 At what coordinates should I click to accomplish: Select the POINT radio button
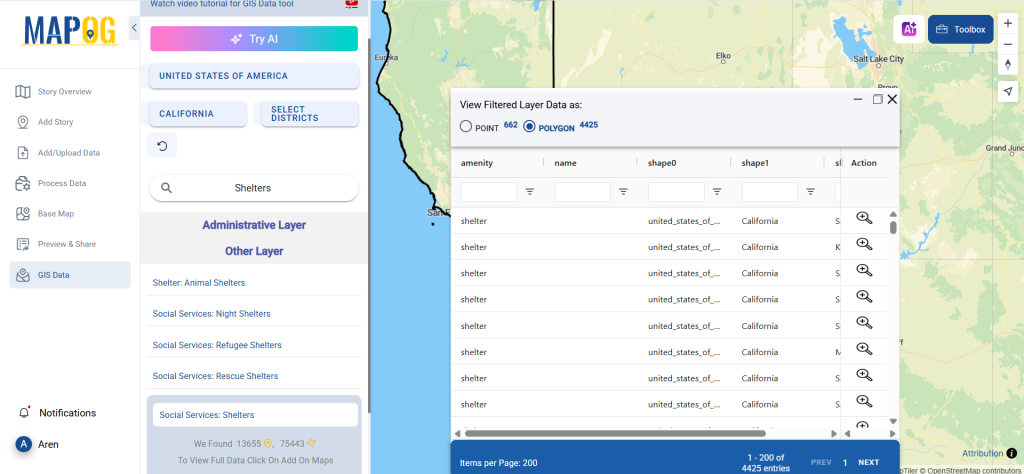tap(466, 126)
